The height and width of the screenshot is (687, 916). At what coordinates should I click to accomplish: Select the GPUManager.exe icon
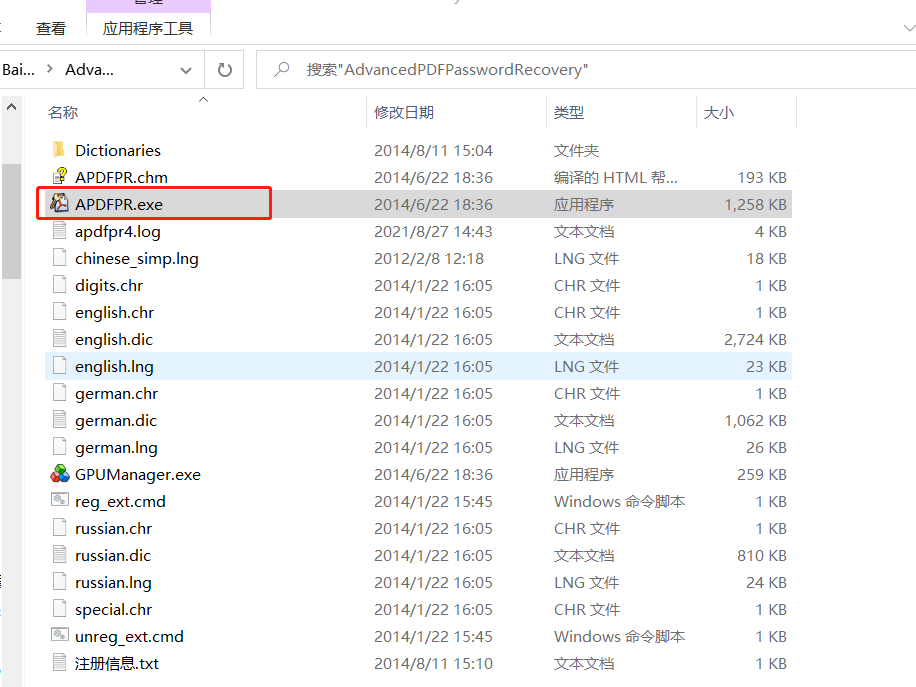(x=59, y=474)
